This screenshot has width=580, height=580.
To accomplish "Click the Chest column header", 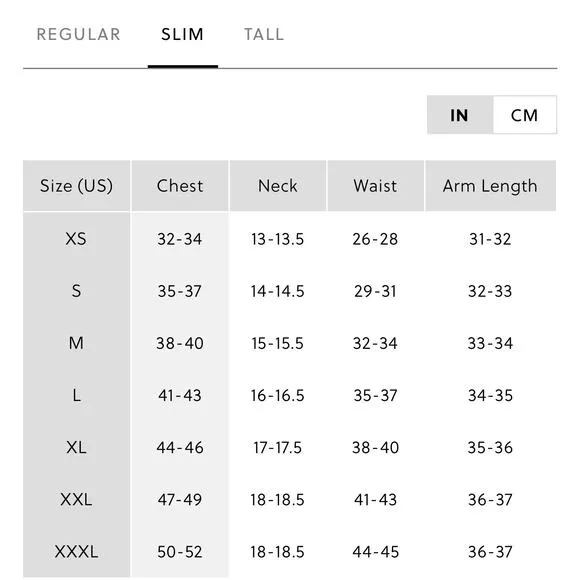I will 180,186.
